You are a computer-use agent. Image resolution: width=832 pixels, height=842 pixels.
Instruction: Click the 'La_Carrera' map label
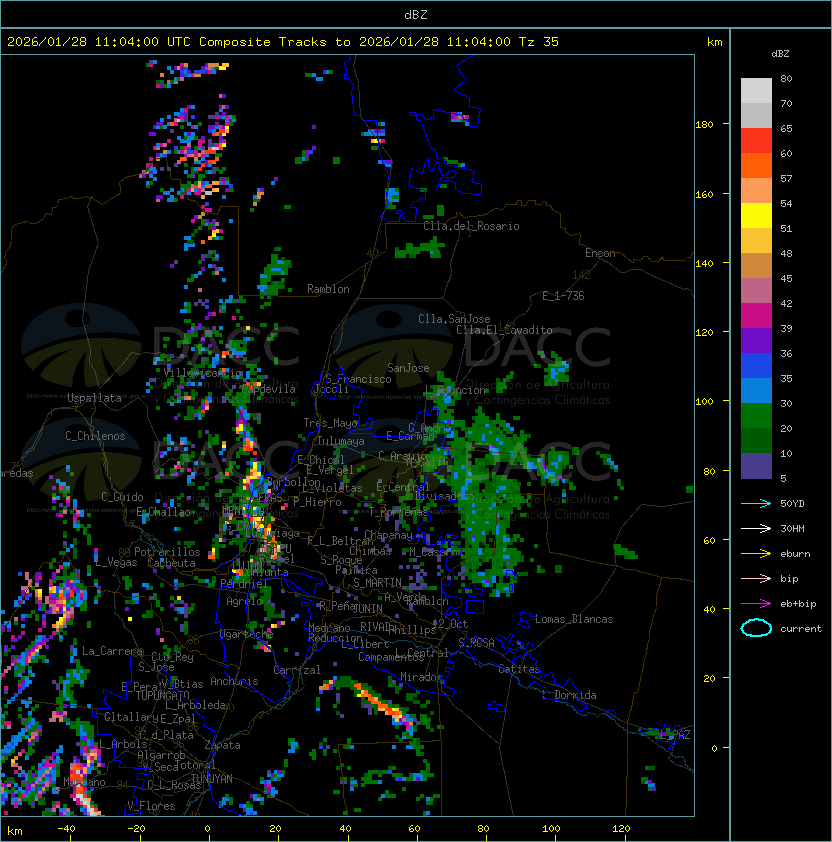click(113, 651)
